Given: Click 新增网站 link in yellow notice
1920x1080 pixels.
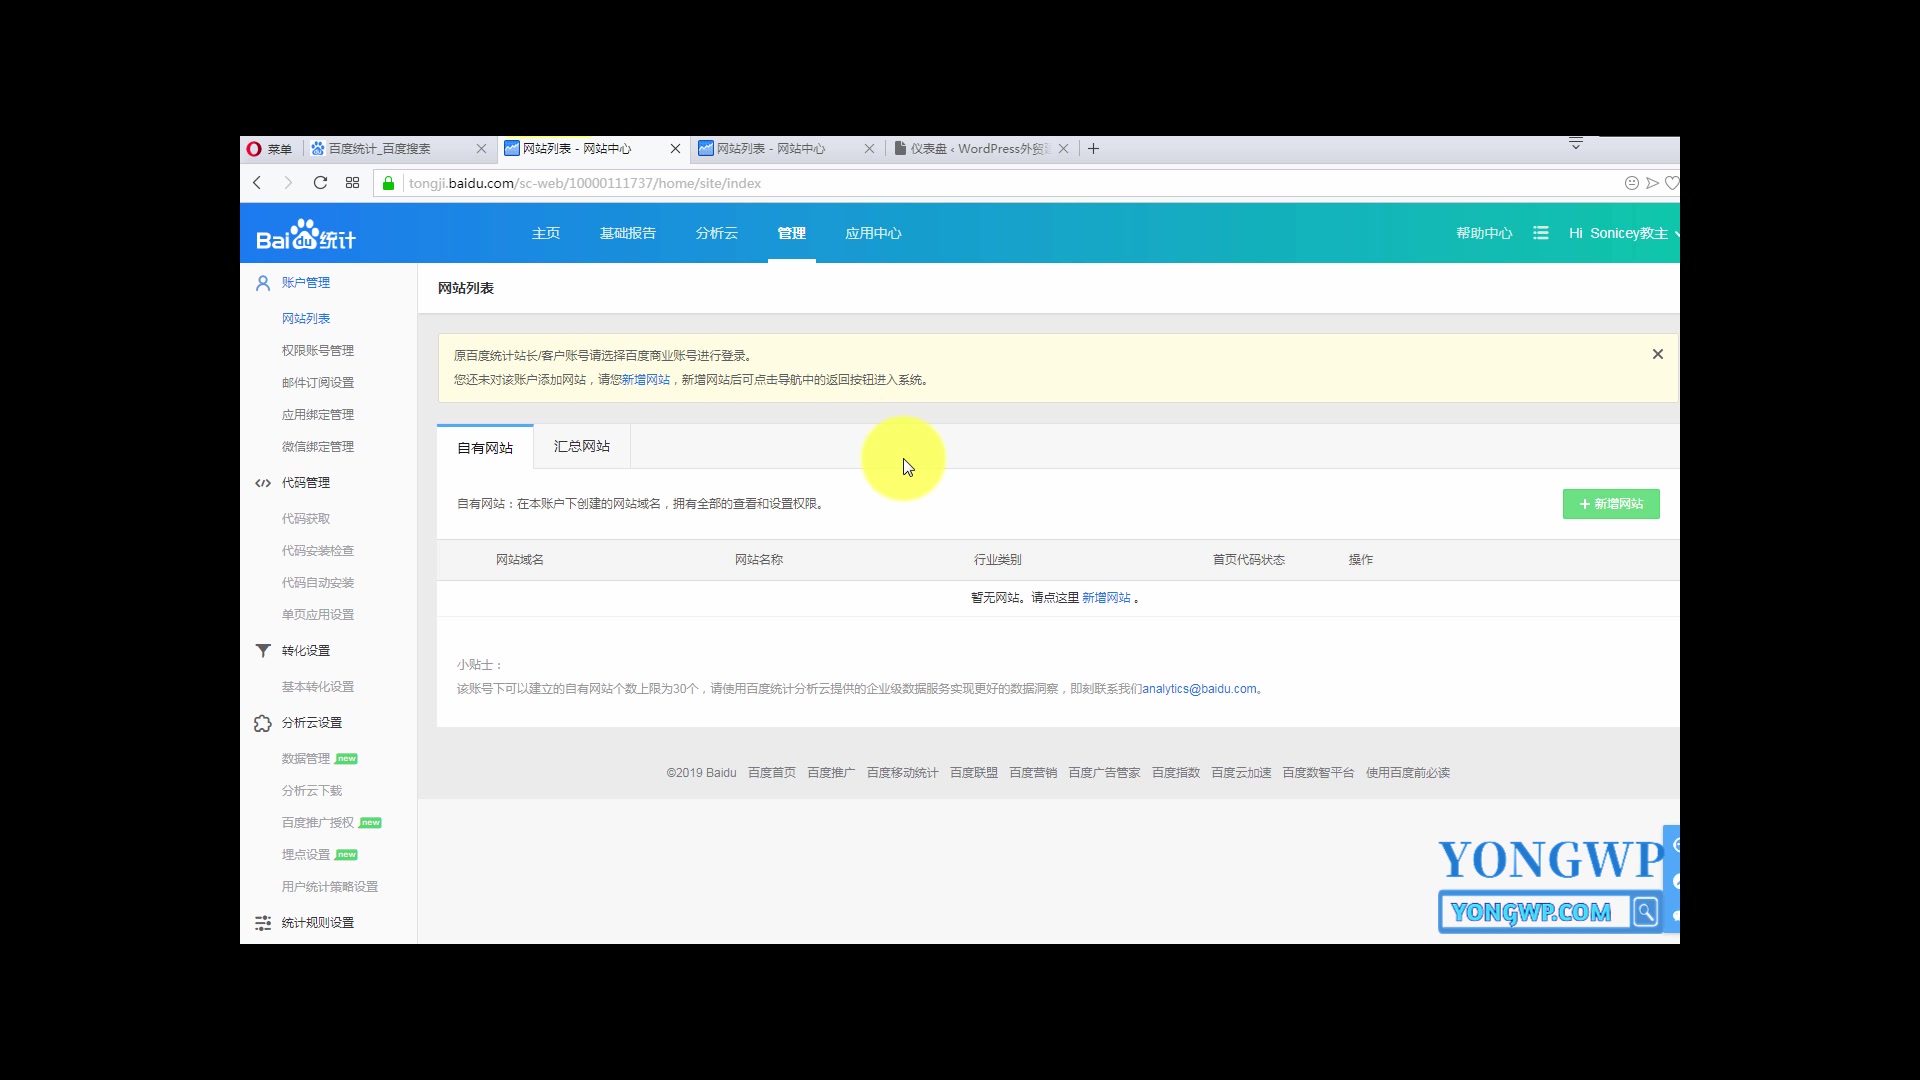Looking at the screenshot, I should [646, 380].
